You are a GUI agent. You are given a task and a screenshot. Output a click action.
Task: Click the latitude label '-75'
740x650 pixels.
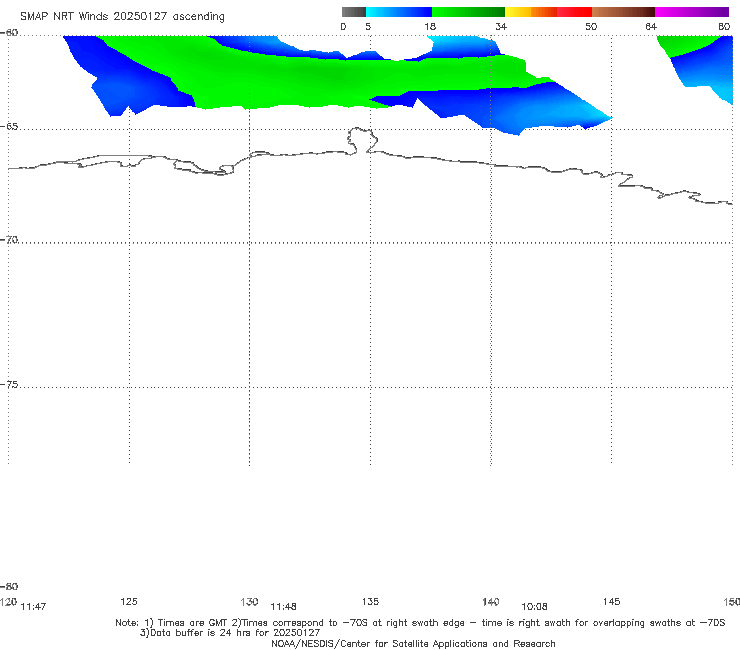[9, 385]
